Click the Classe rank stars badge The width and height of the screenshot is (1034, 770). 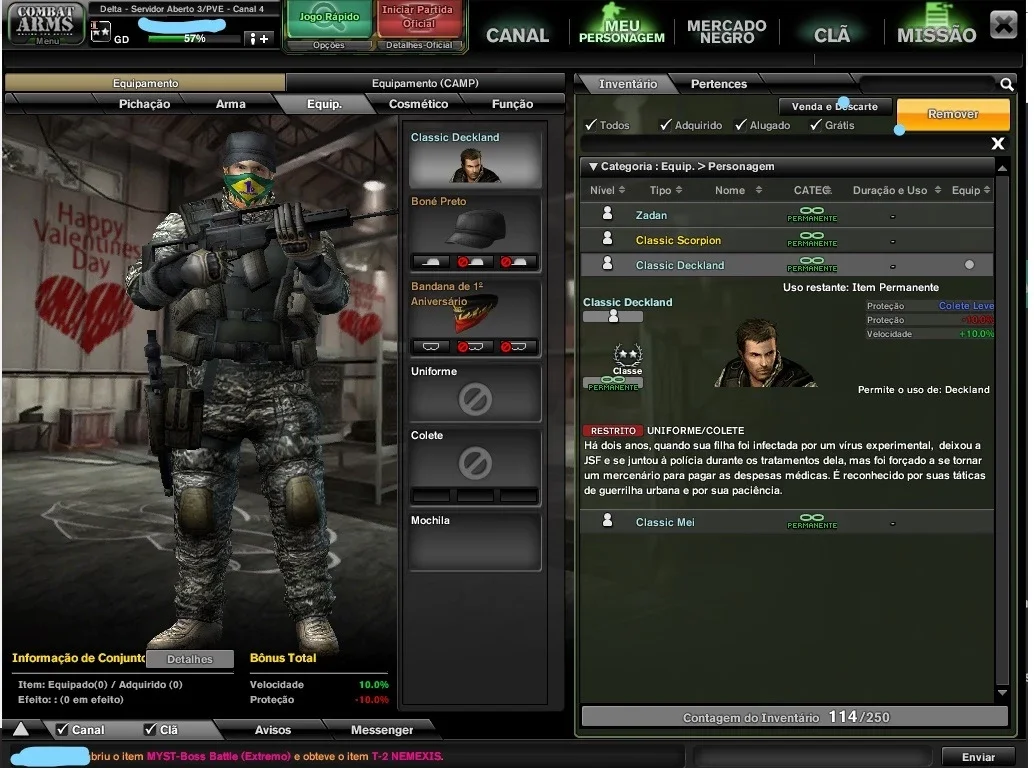(628, 355)
